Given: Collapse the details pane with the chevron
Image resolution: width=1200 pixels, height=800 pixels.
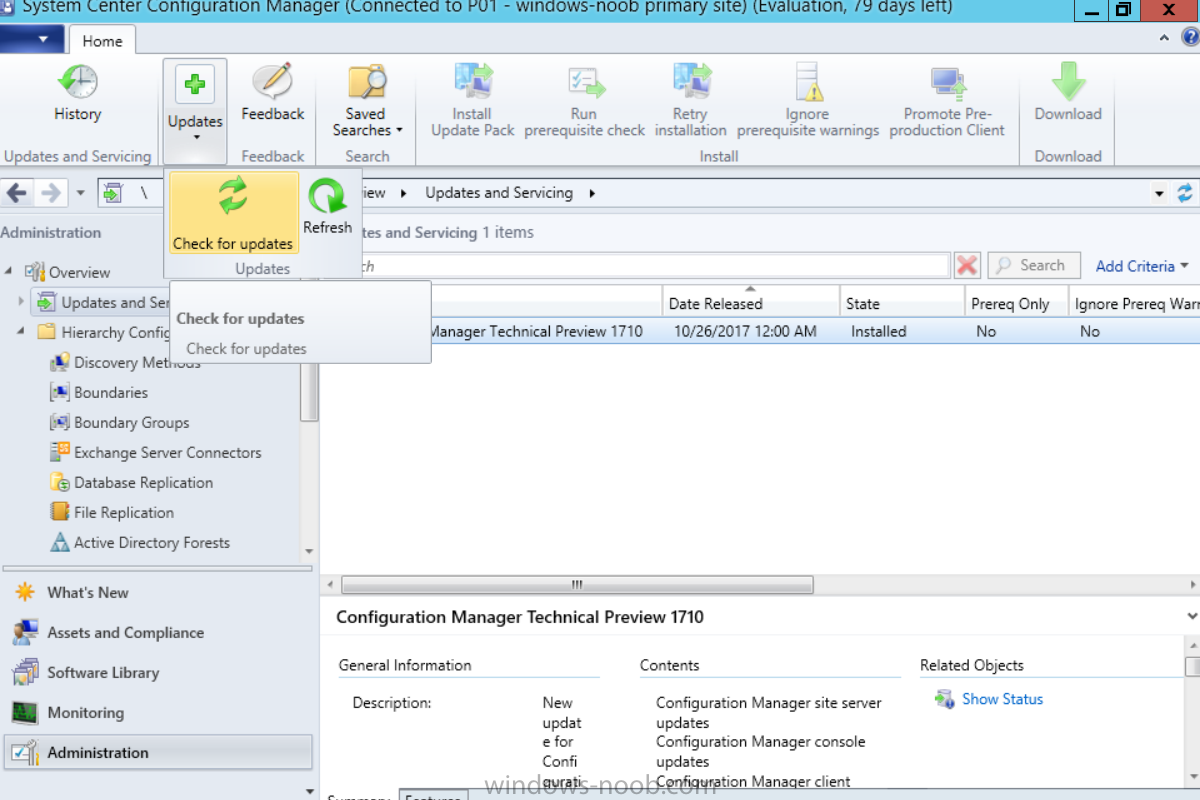Looking at the screenshot, I should click(x=1191, y=616).
